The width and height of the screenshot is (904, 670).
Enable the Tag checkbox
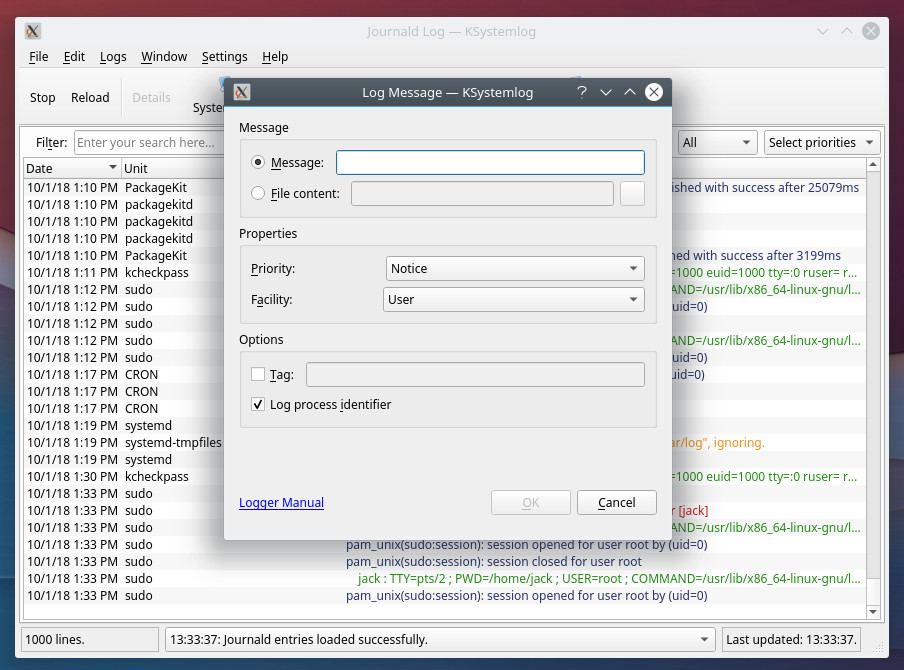(x=258, y=374)
